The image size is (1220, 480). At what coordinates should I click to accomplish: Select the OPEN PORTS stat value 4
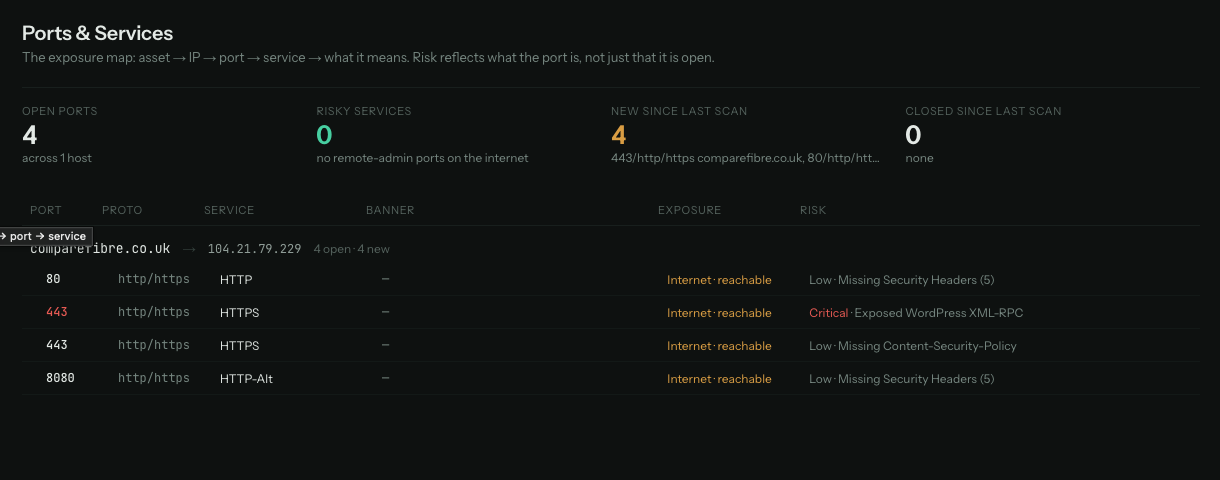(30, 135)
